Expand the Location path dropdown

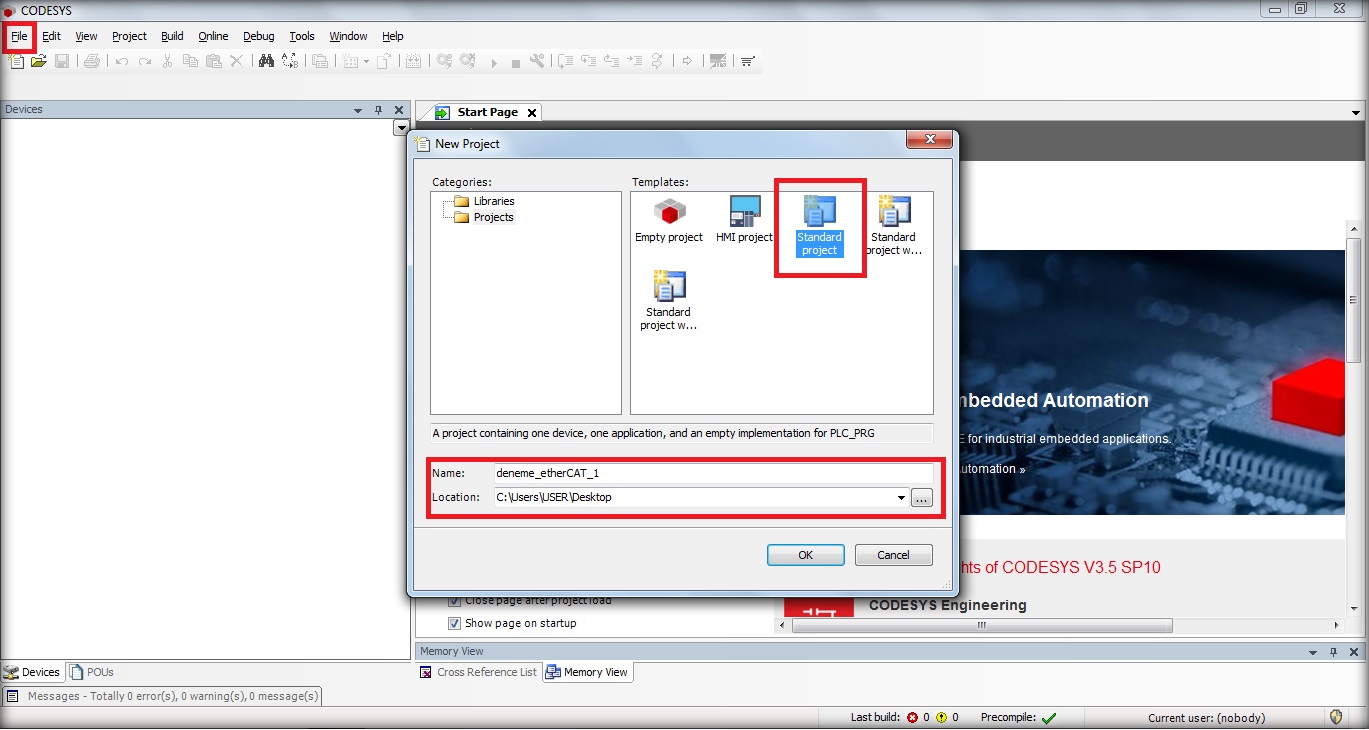point(901,497)
